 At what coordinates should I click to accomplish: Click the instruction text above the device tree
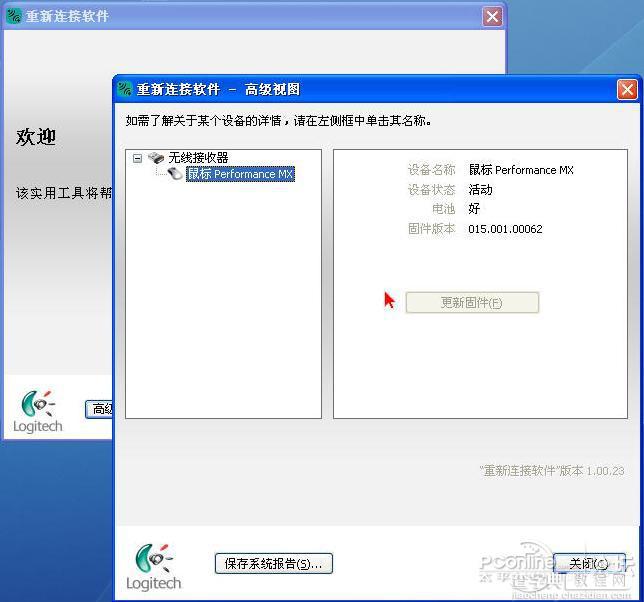coord(278,121)
